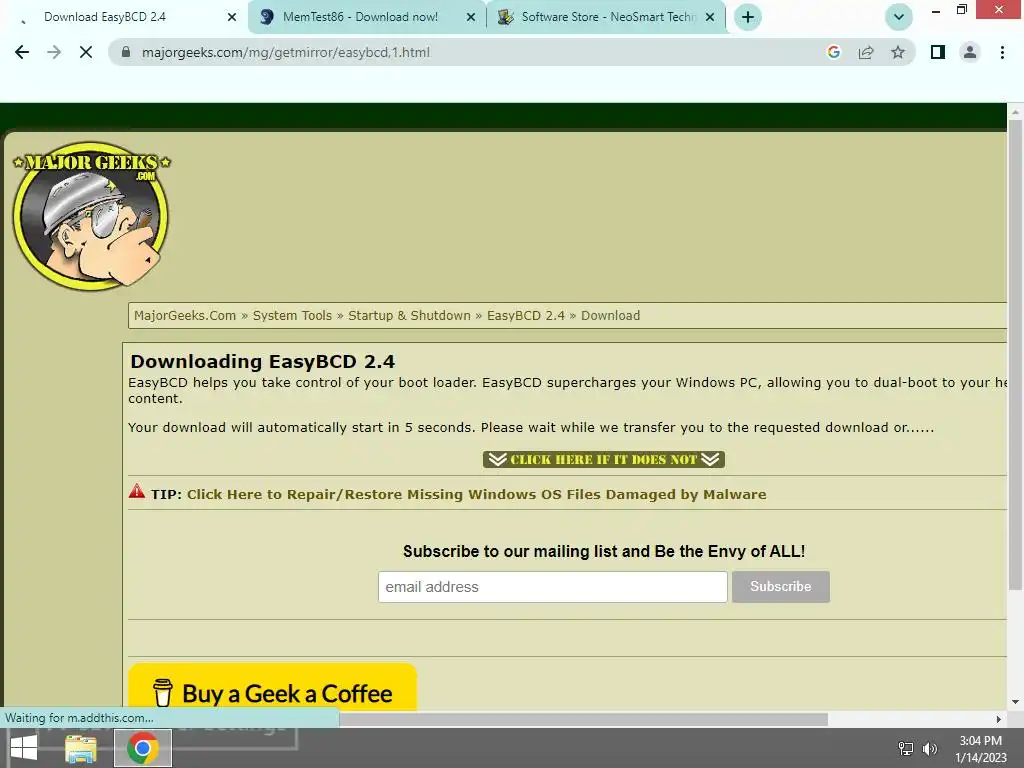Click the Download breadcrumb text
Image resolution: width=1024 pixels, height=768 pixels.
[x=611, y=315]
